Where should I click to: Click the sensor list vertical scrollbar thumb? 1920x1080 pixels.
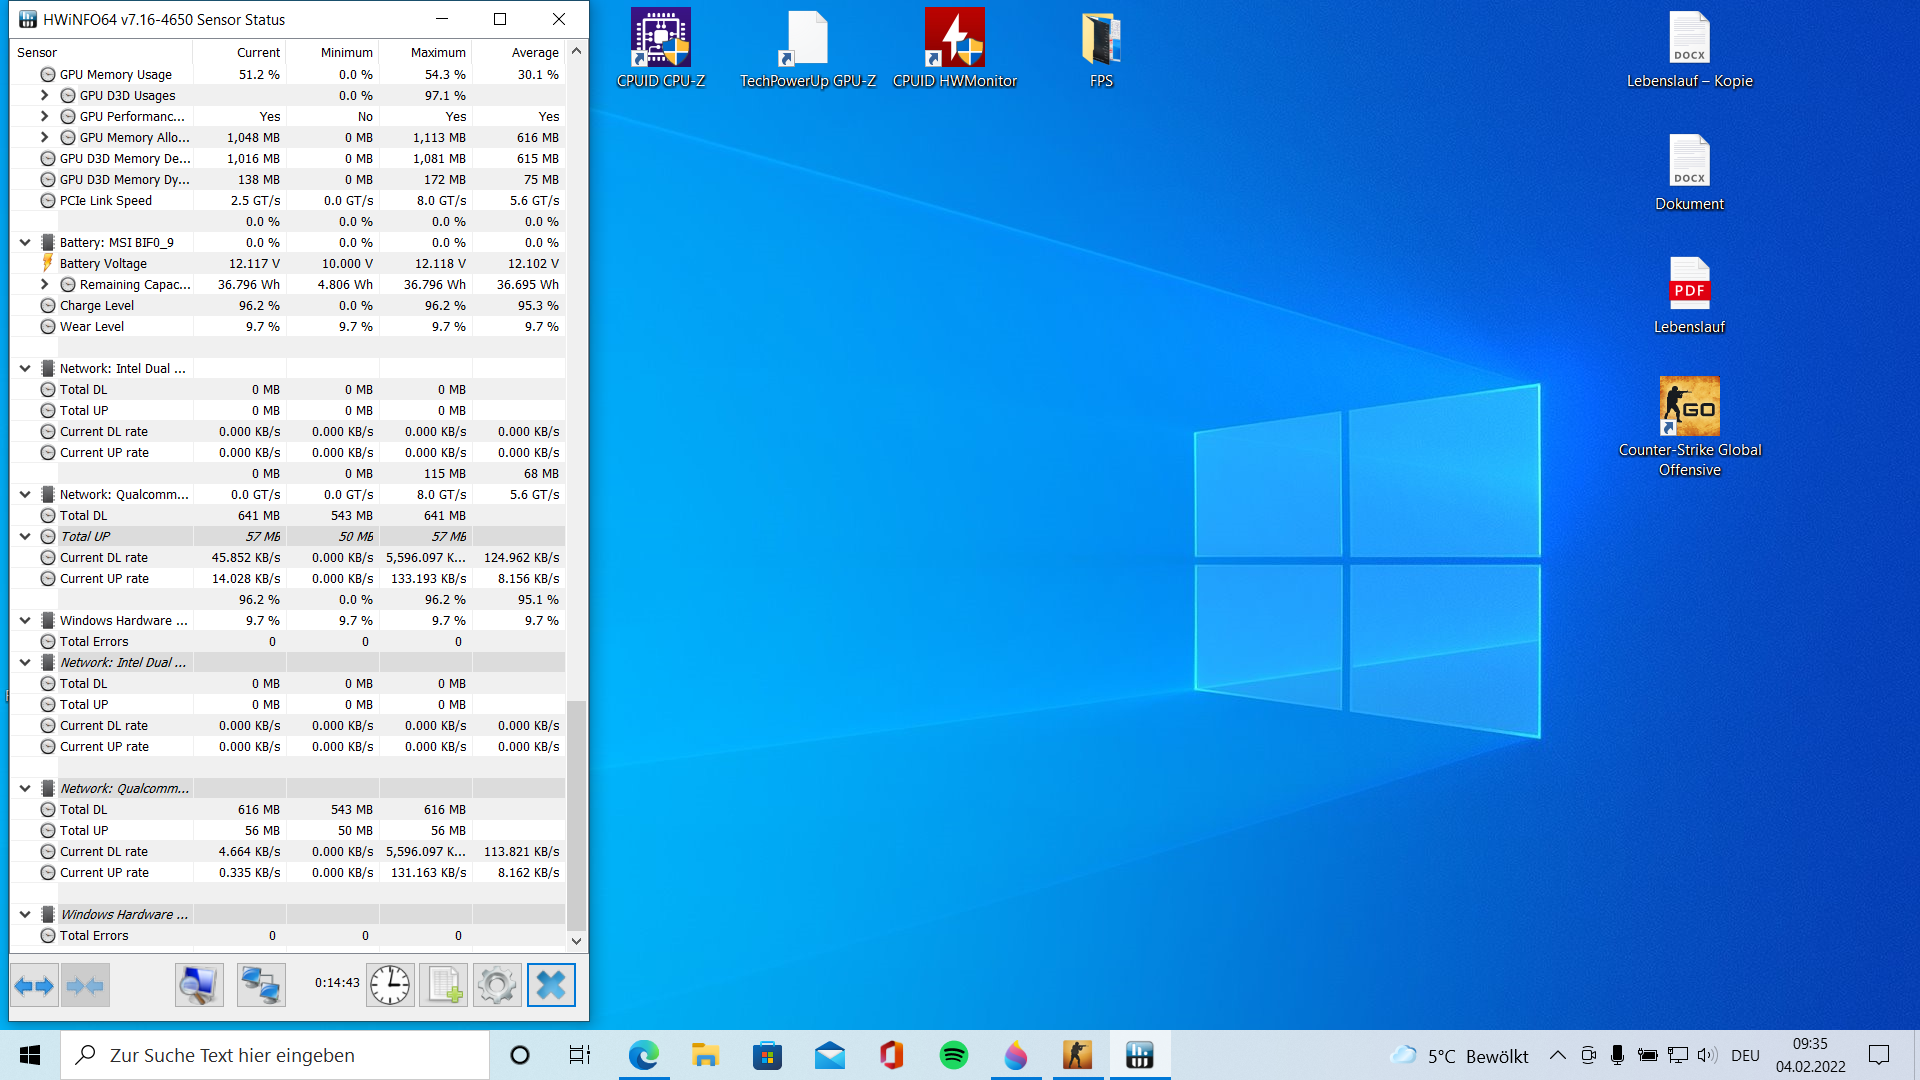point(576,815)
